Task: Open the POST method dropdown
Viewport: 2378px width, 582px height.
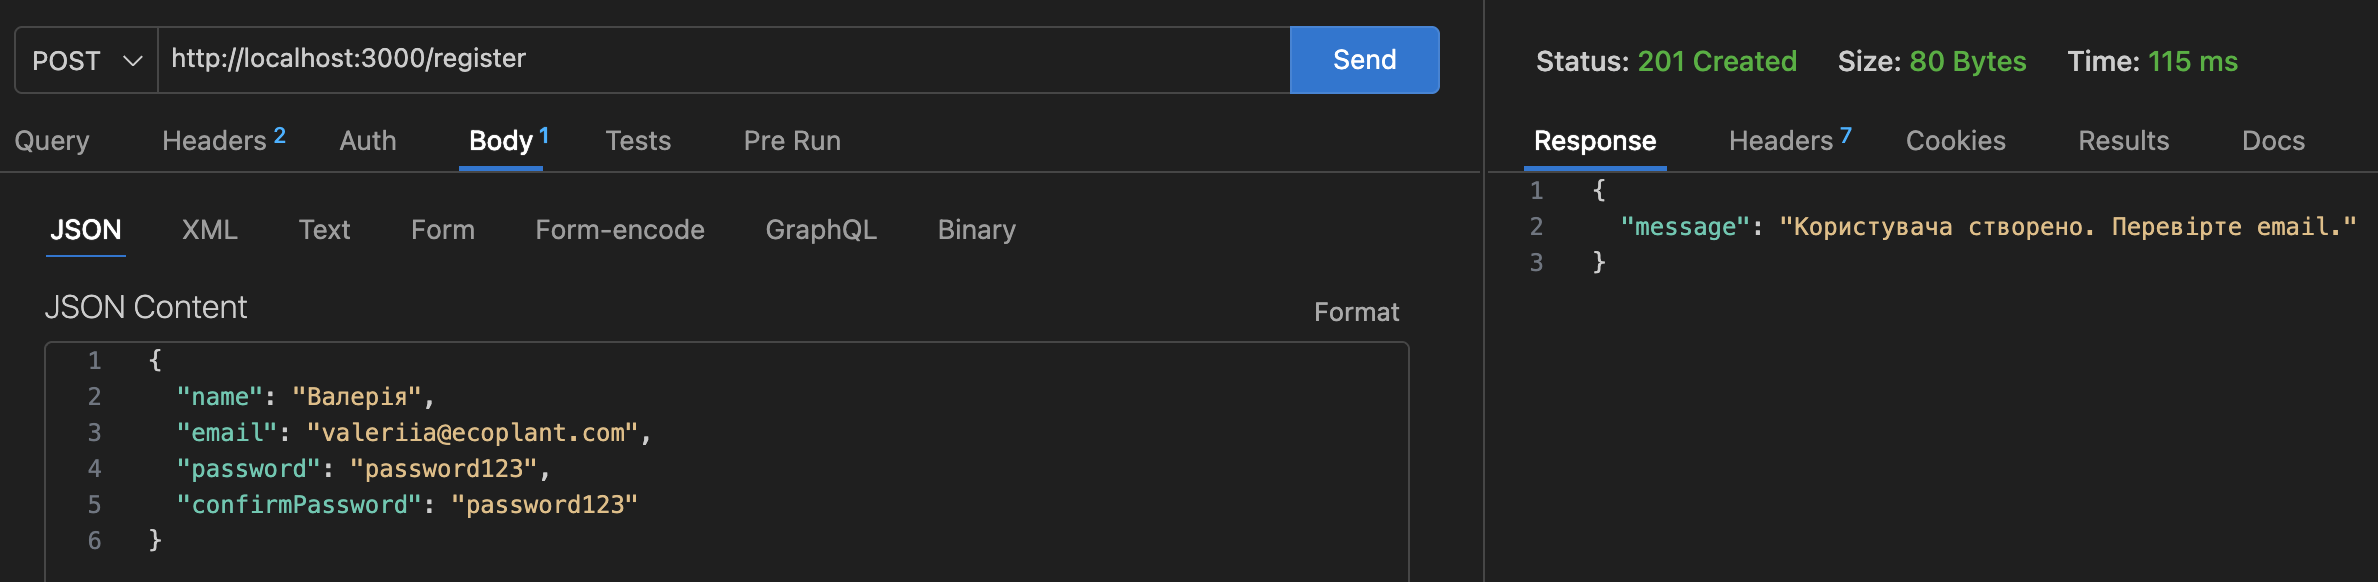Action: tap(87, 60)
